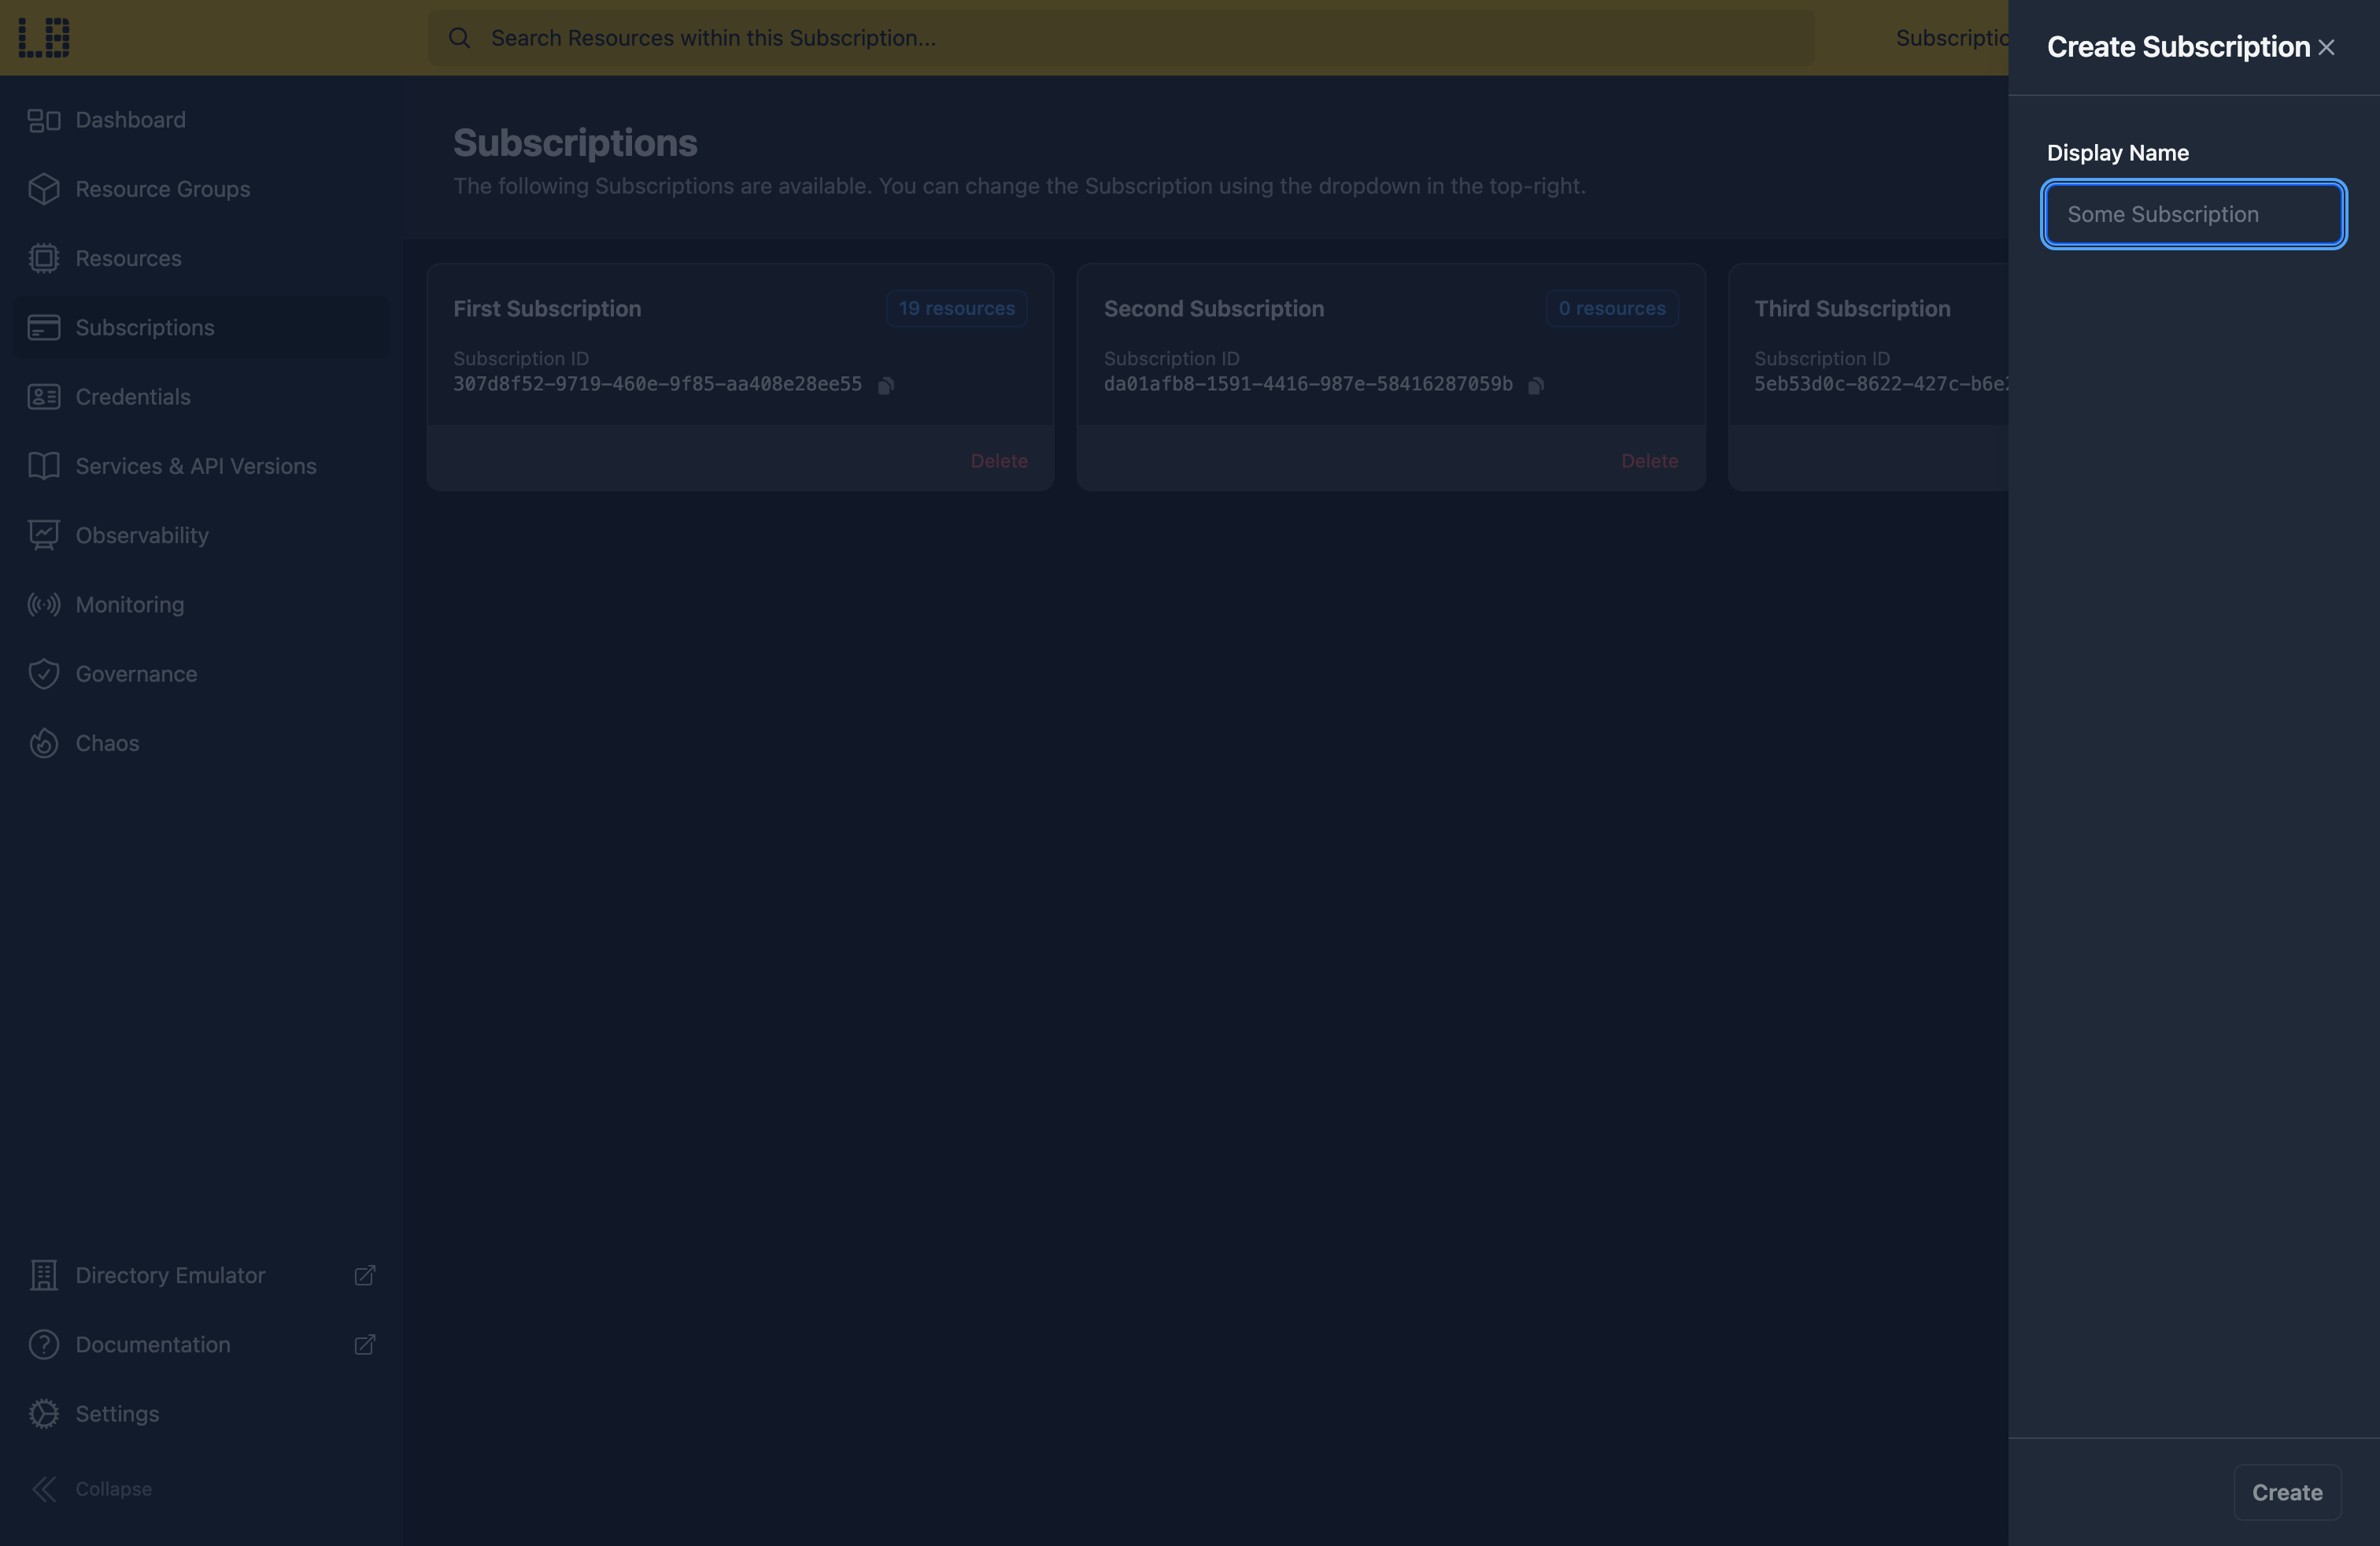Open the Governance sidebar item

pos(202,674)
